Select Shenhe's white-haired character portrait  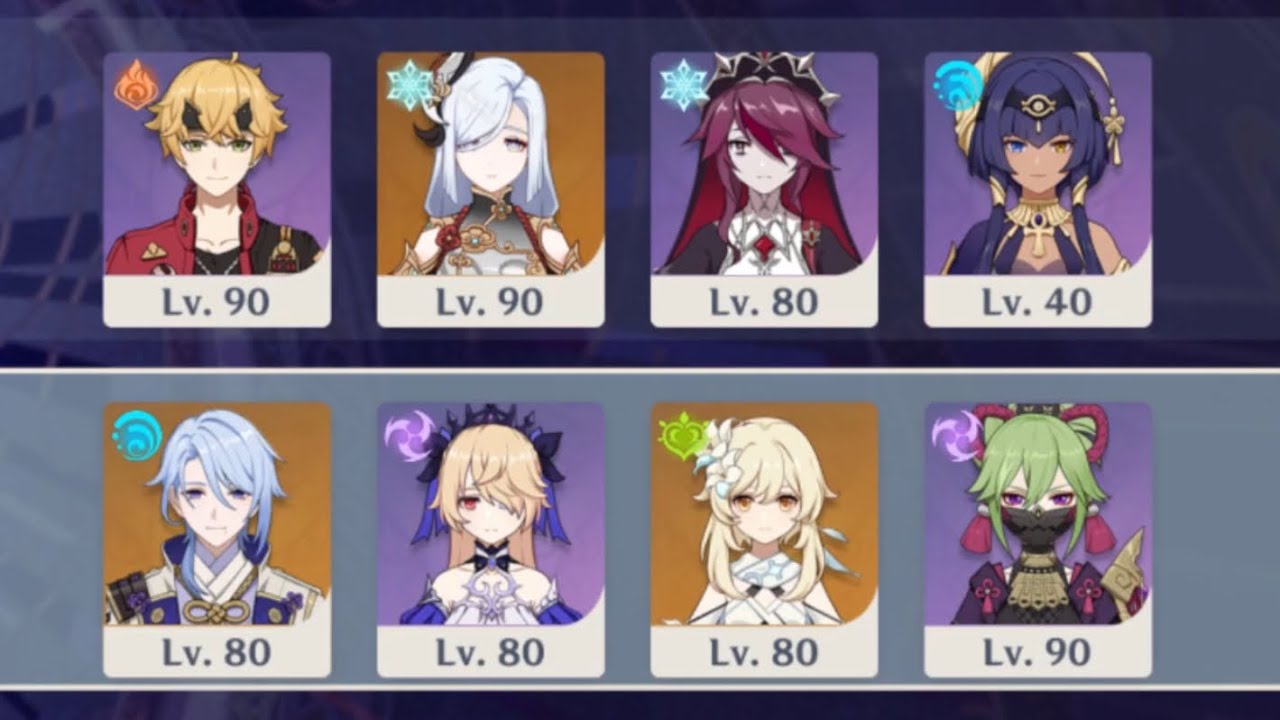tap(490, 164)
